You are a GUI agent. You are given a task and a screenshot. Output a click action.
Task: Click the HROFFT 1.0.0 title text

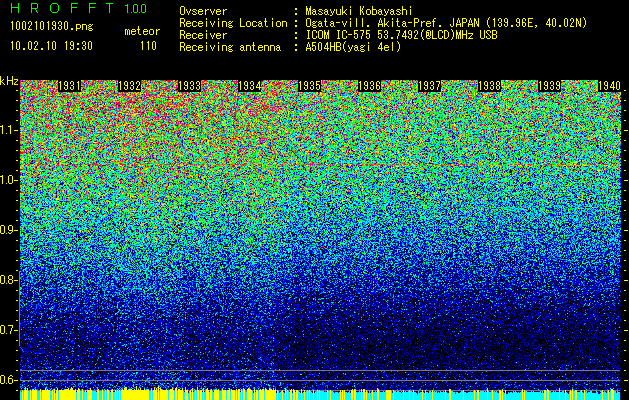tap(79, 8)
